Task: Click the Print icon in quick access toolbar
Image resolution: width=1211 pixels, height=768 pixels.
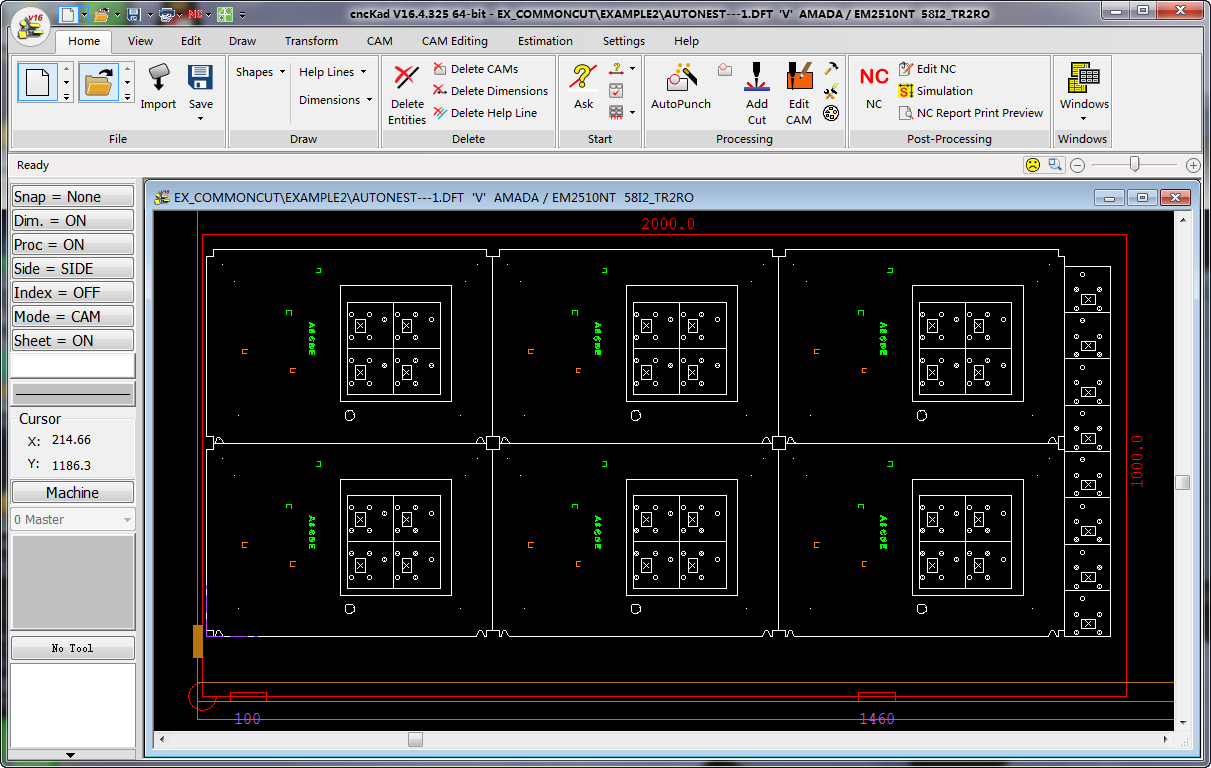Action: (167, 14)
